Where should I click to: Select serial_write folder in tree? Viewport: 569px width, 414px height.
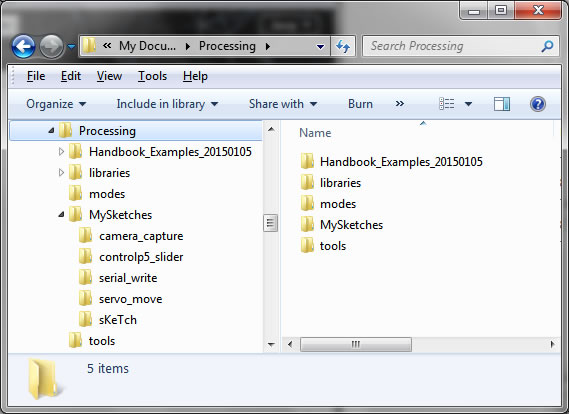click(x=128, y=278)
